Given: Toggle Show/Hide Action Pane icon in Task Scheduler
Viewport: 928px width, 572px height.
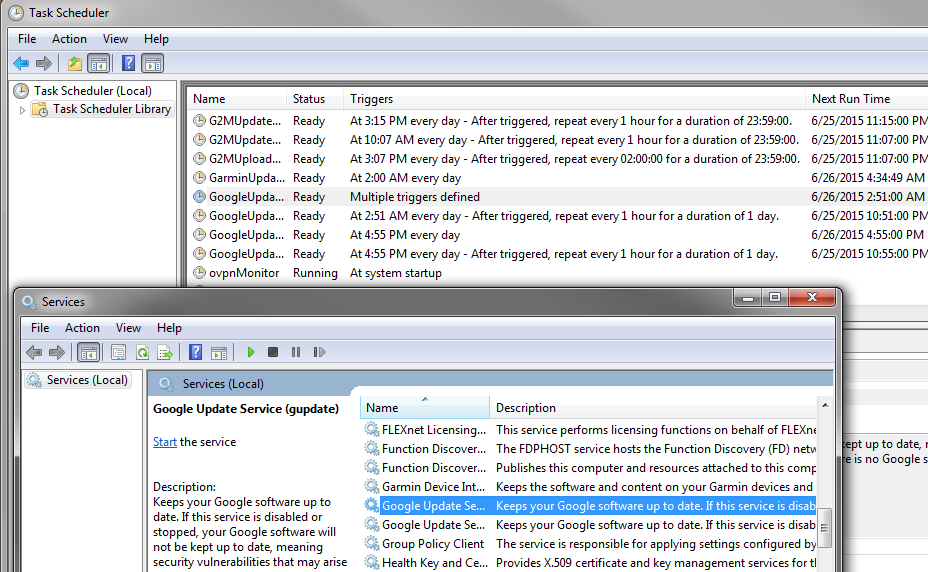Looking at the screenshot, I should point(153,63).
